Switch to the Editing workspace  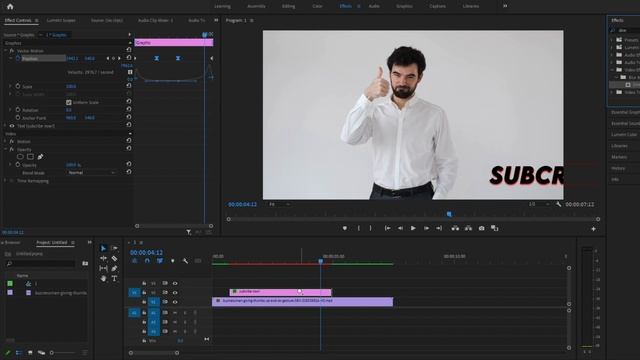tap(289, 6)
